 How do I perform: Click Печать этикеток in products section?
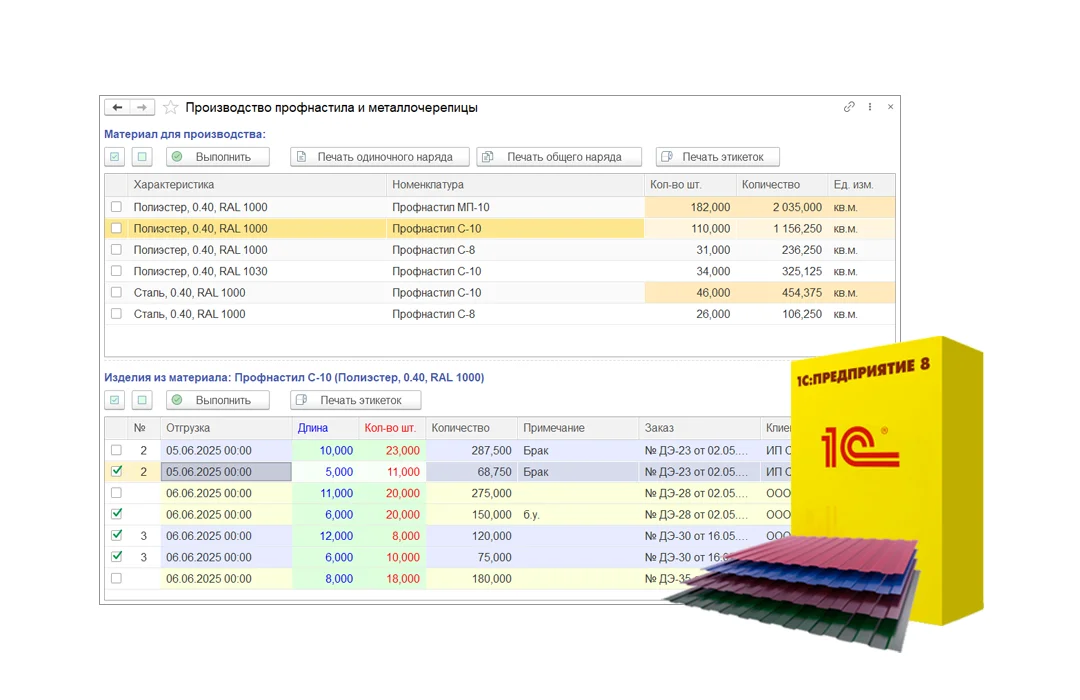[355, 400]
